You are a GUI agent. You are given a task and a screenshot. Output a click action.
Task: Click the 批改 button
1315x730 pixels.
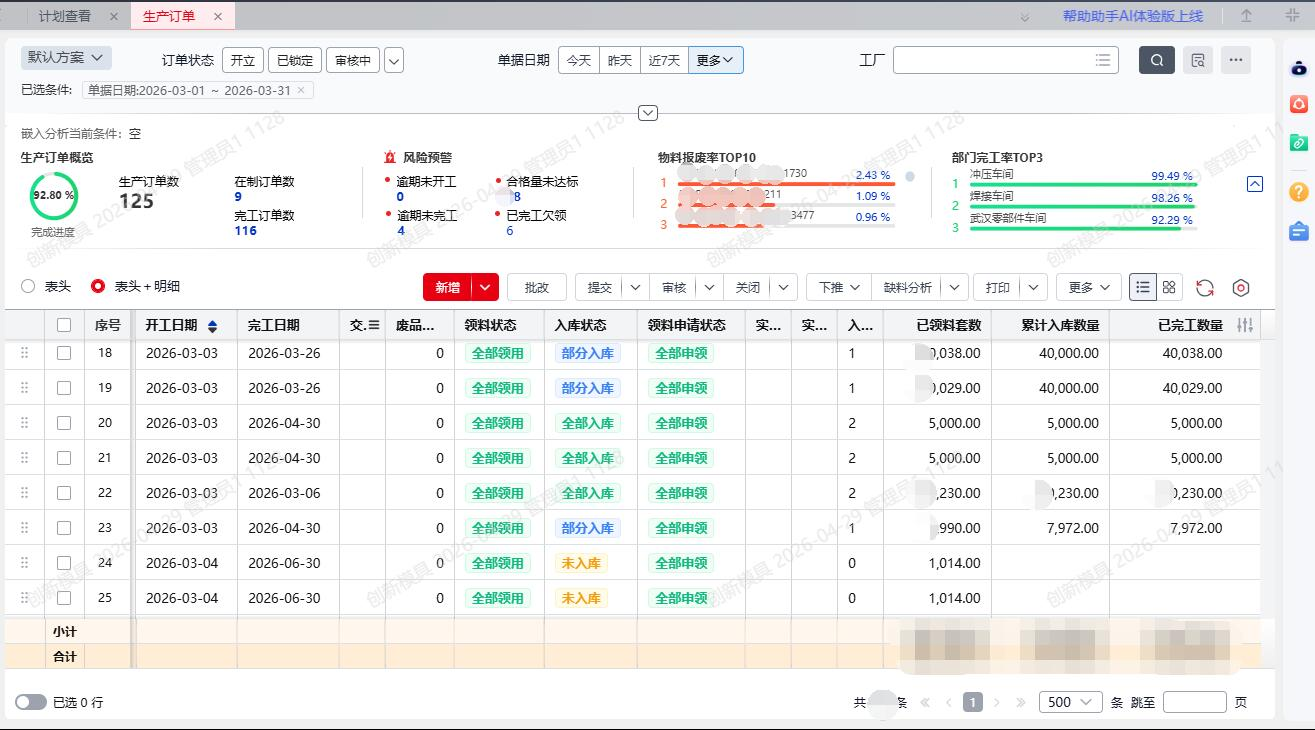tap(537, 288)
